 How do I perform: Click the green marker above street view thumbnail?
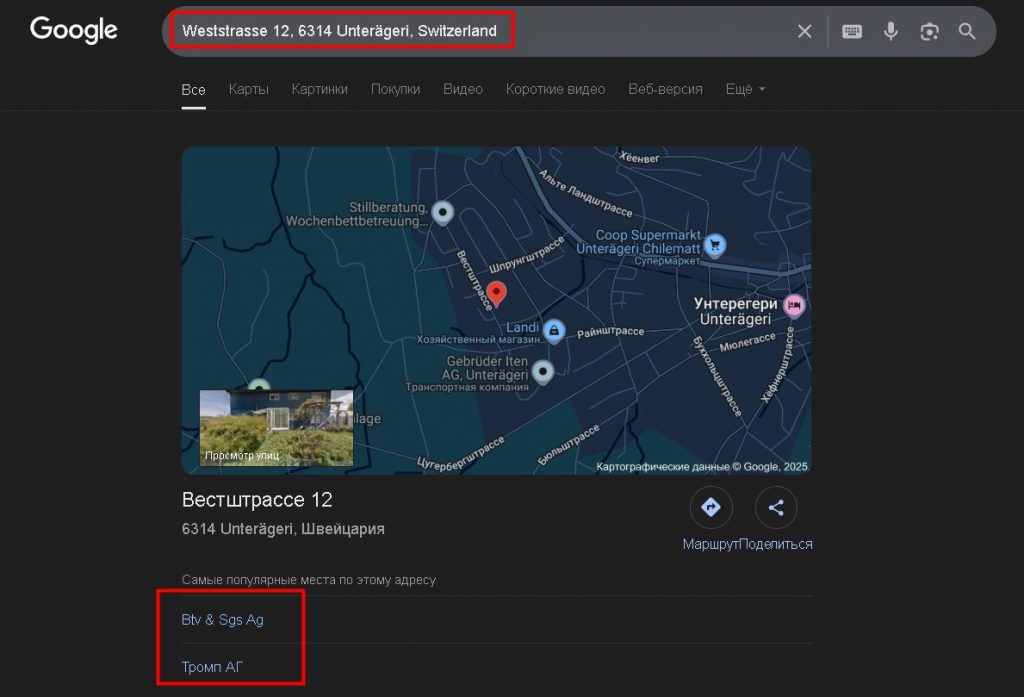tap(259, 385)
